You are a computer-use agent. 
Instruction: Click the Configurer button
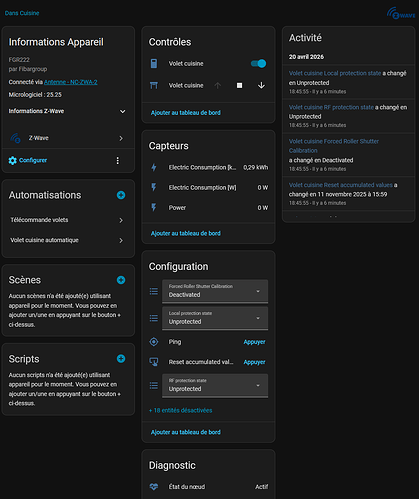[x=28, y=160]
